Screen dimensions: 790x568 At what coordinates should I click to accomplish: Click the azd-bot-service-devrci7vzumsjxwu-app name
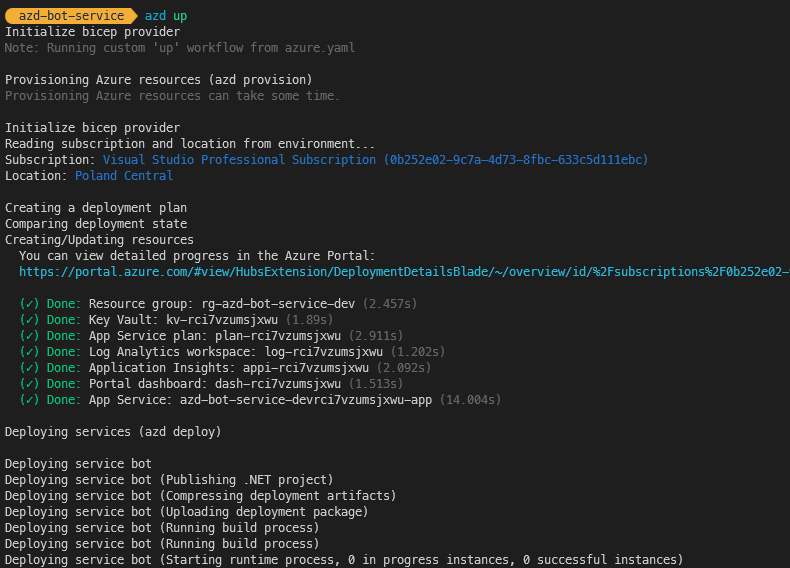tap(306, 400)
